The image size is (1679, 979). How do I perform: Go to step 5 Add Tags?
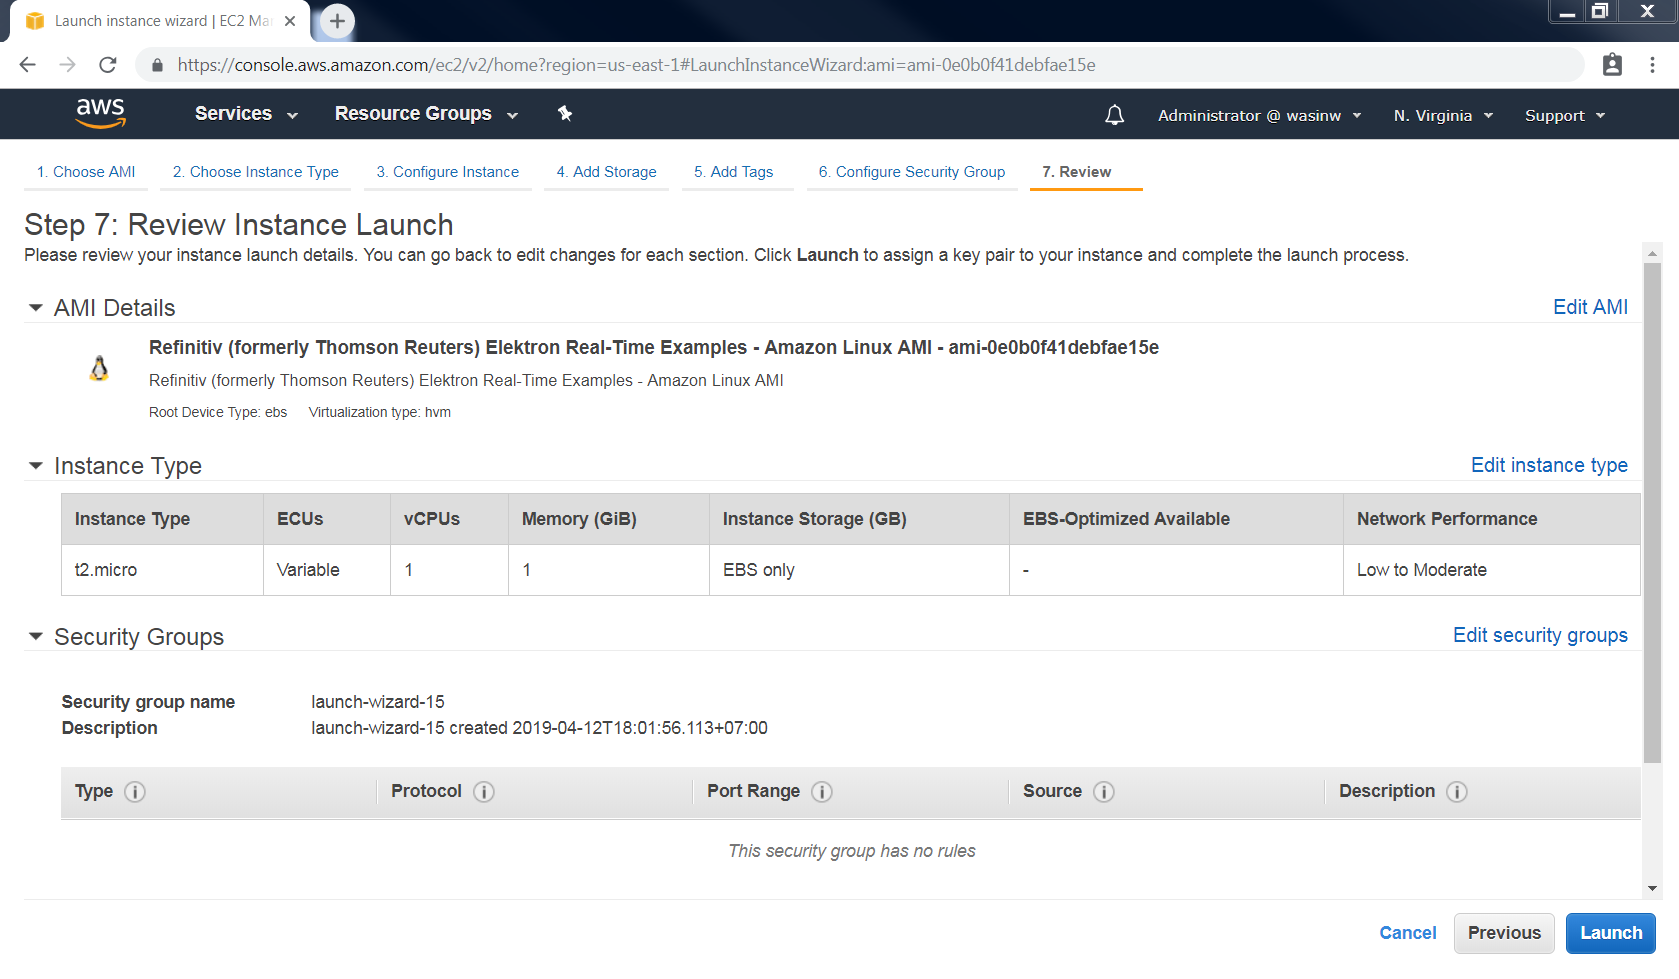click(734, 172)
